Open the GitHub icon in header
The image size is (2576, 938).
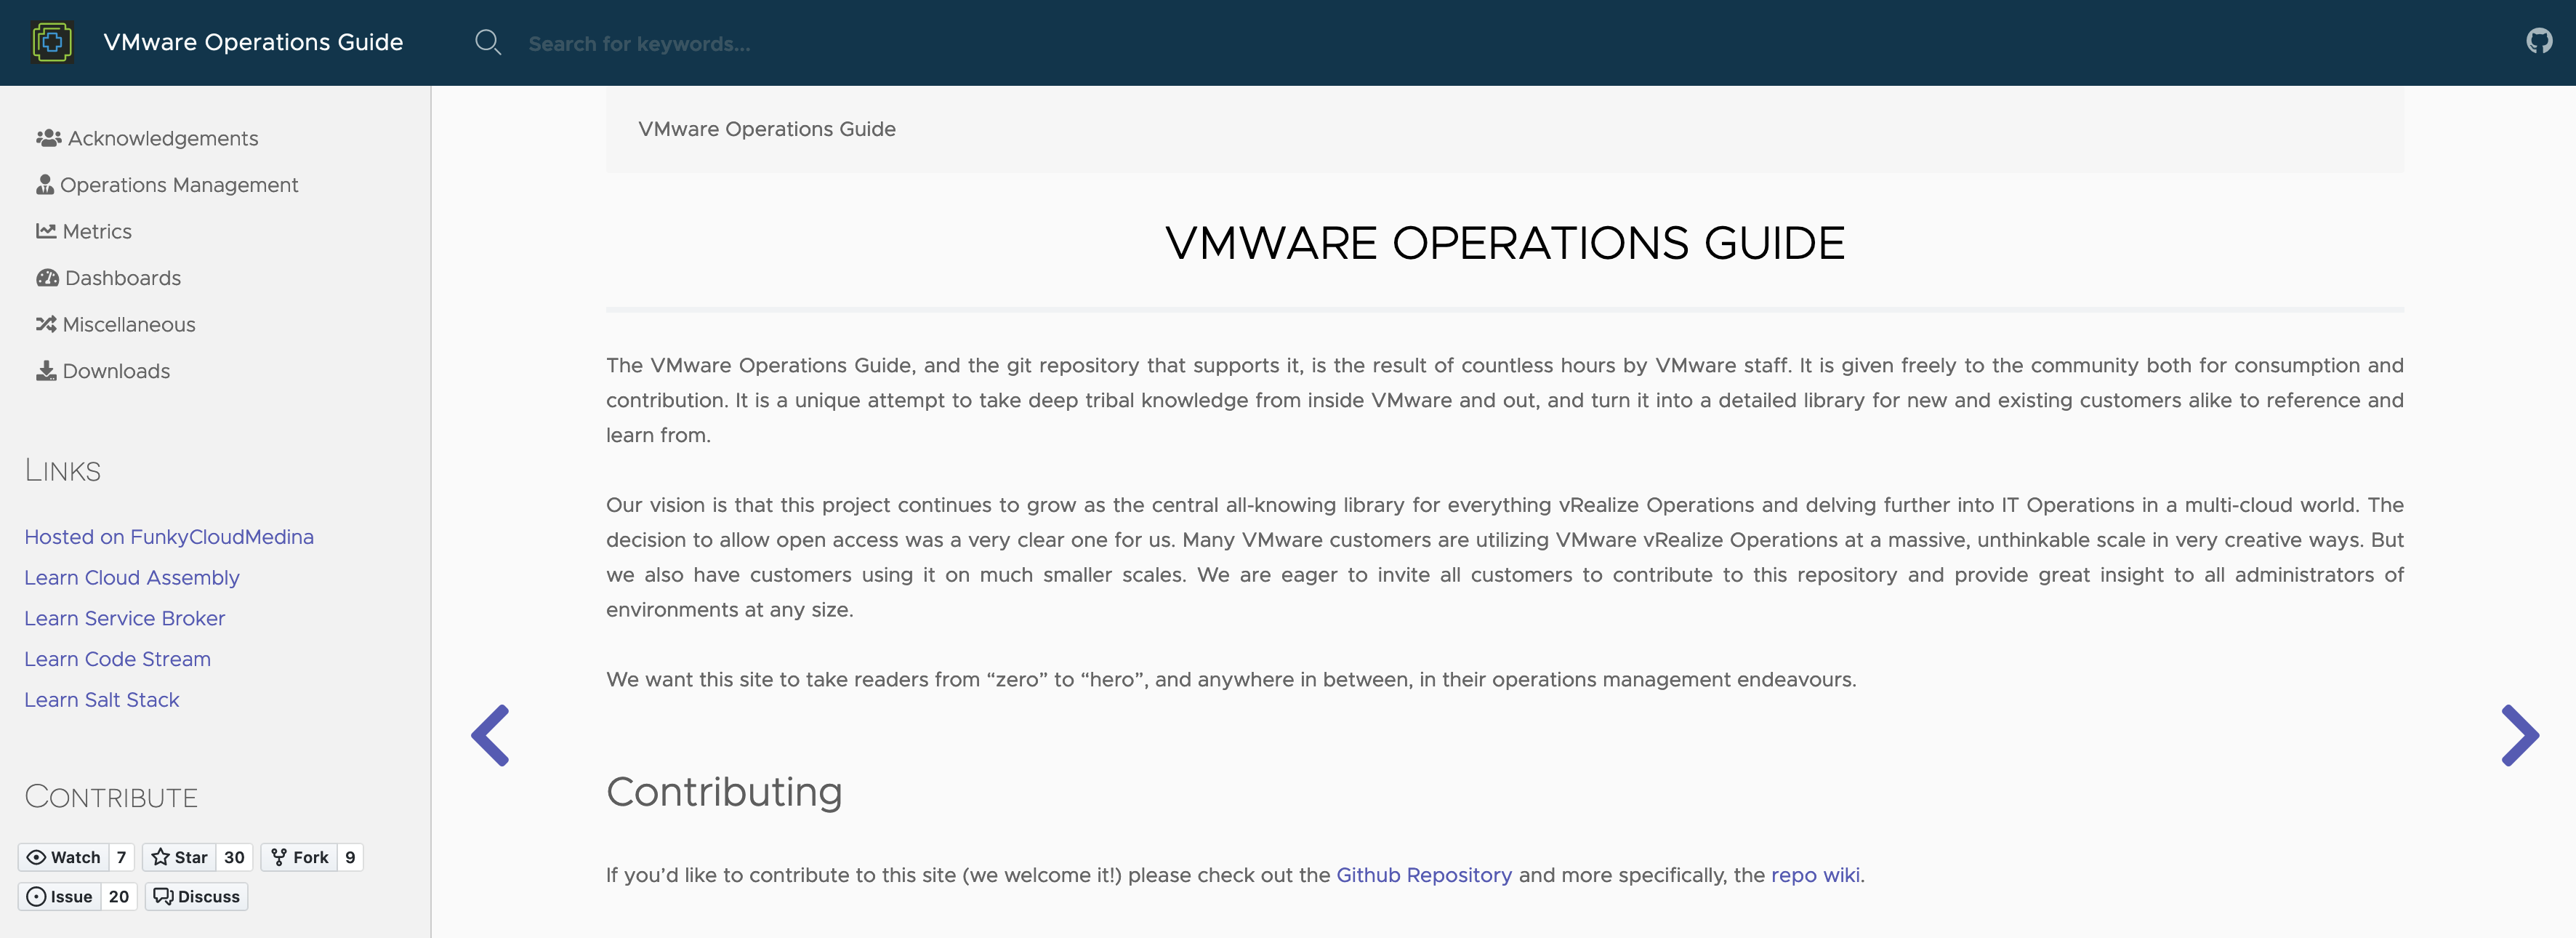coord(2538,41)
